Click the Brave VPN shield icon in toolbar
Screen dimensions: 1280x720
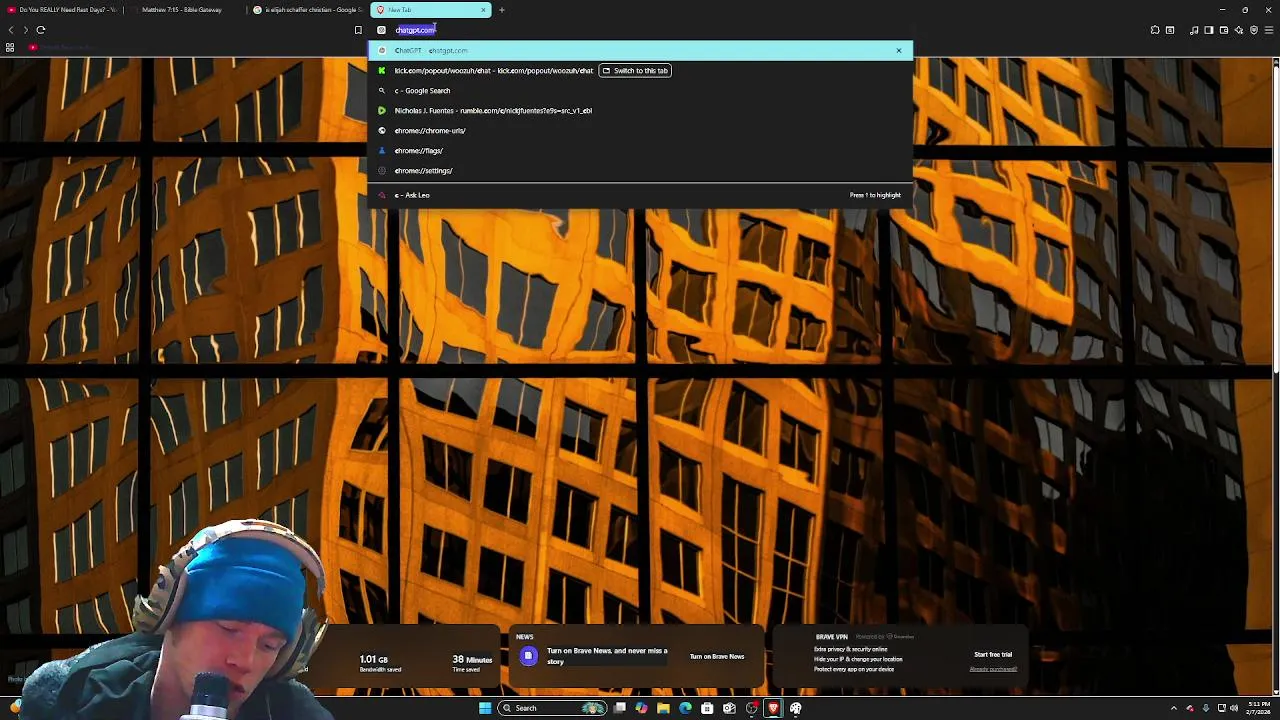coord(1254,30)
